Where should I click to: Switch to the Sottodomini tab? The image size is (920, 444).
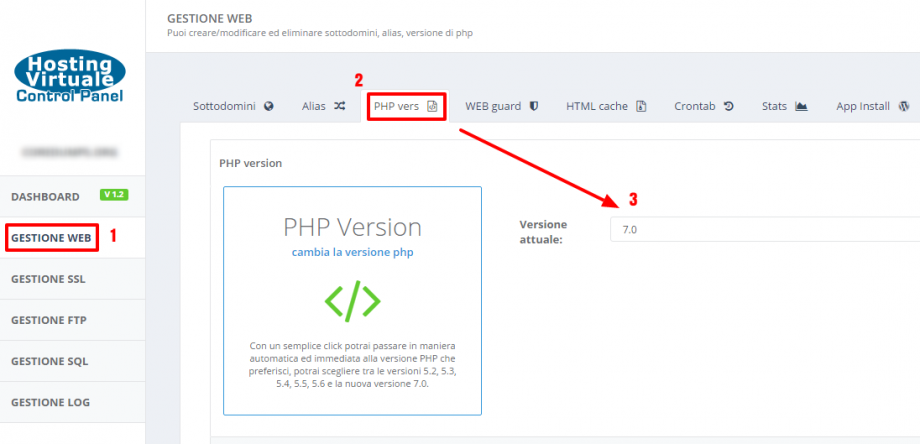tap(224, 106)
